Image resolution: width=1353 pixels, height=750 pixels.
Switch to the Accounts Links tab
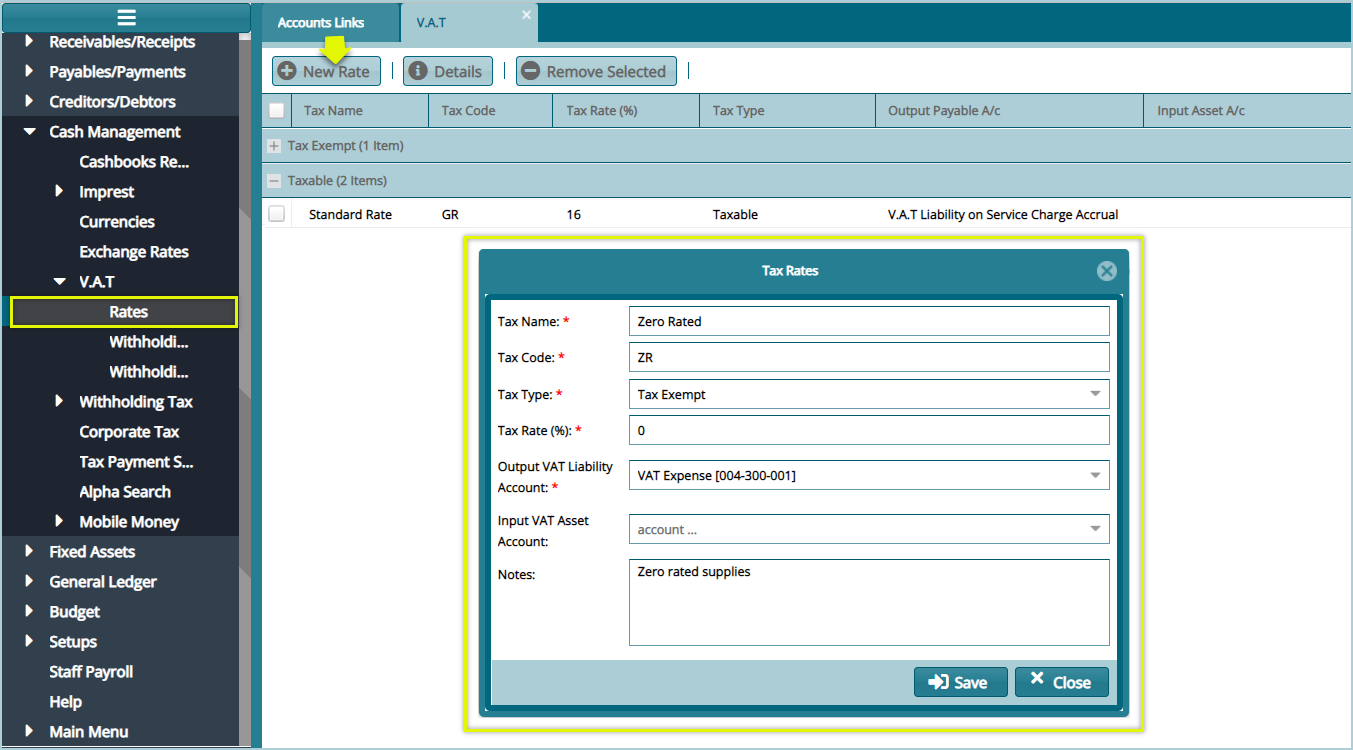coord(331,22)
